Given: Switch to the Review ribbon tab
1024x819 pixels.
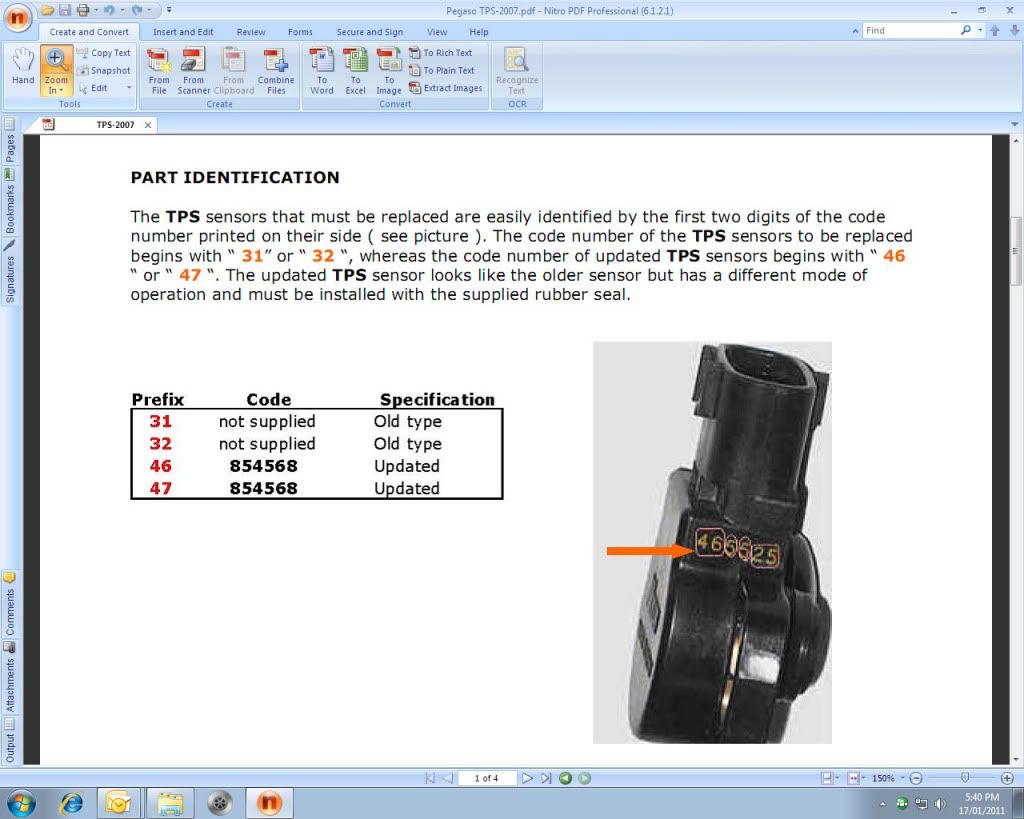Looking at the screenshot, I should (x=250, y=31).
